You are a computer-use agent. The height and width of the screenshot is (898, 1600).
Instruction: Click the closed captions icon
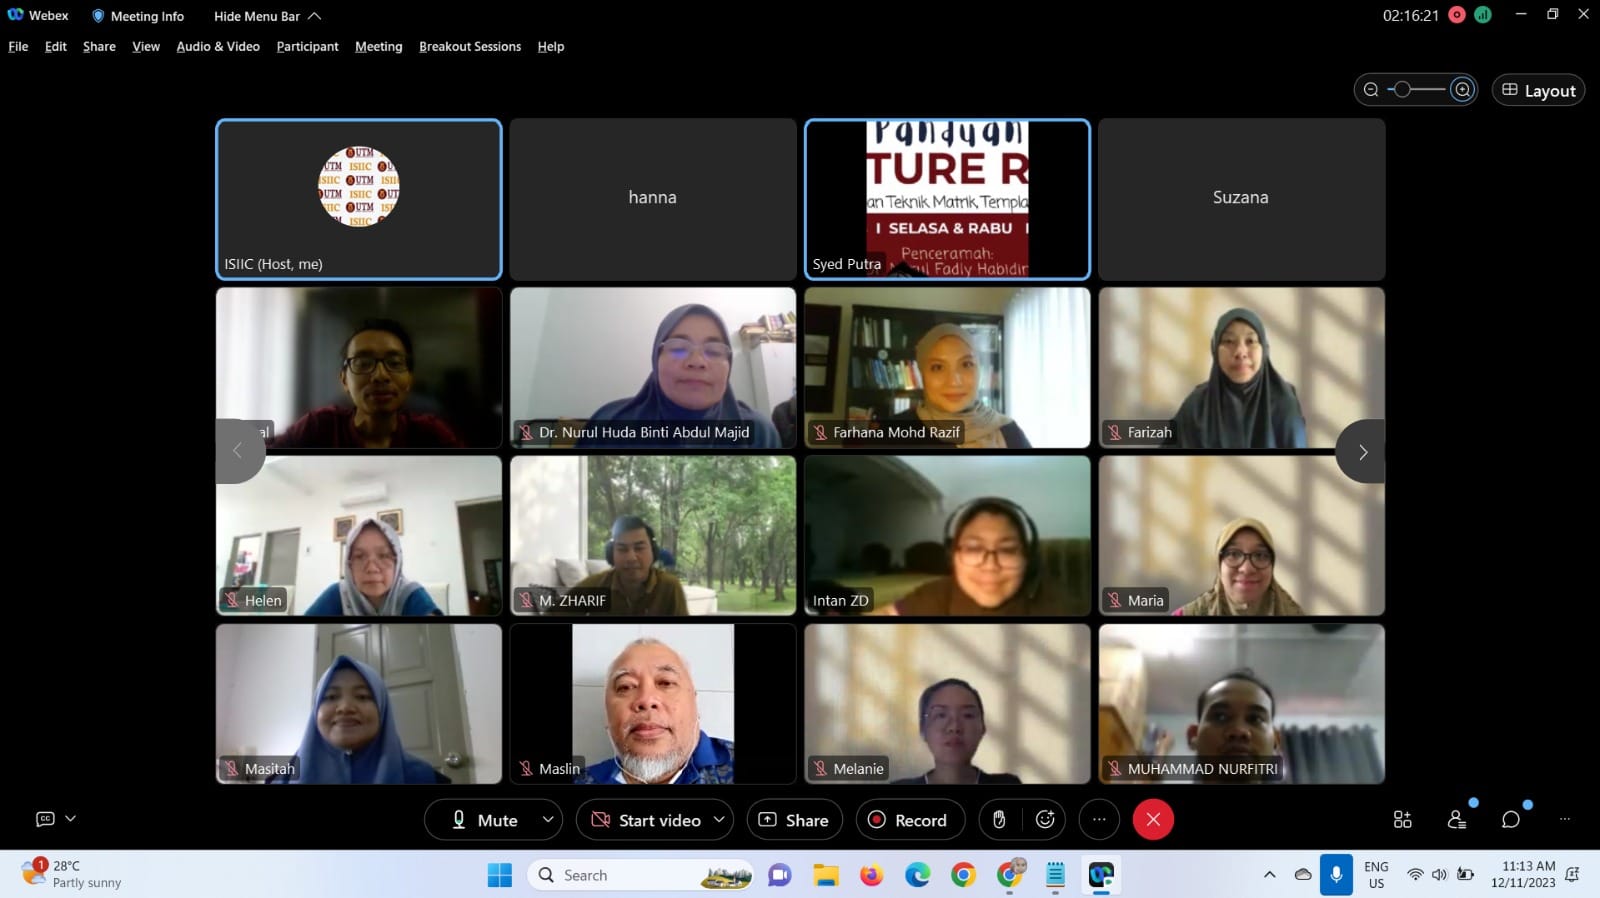coord(45,819)
